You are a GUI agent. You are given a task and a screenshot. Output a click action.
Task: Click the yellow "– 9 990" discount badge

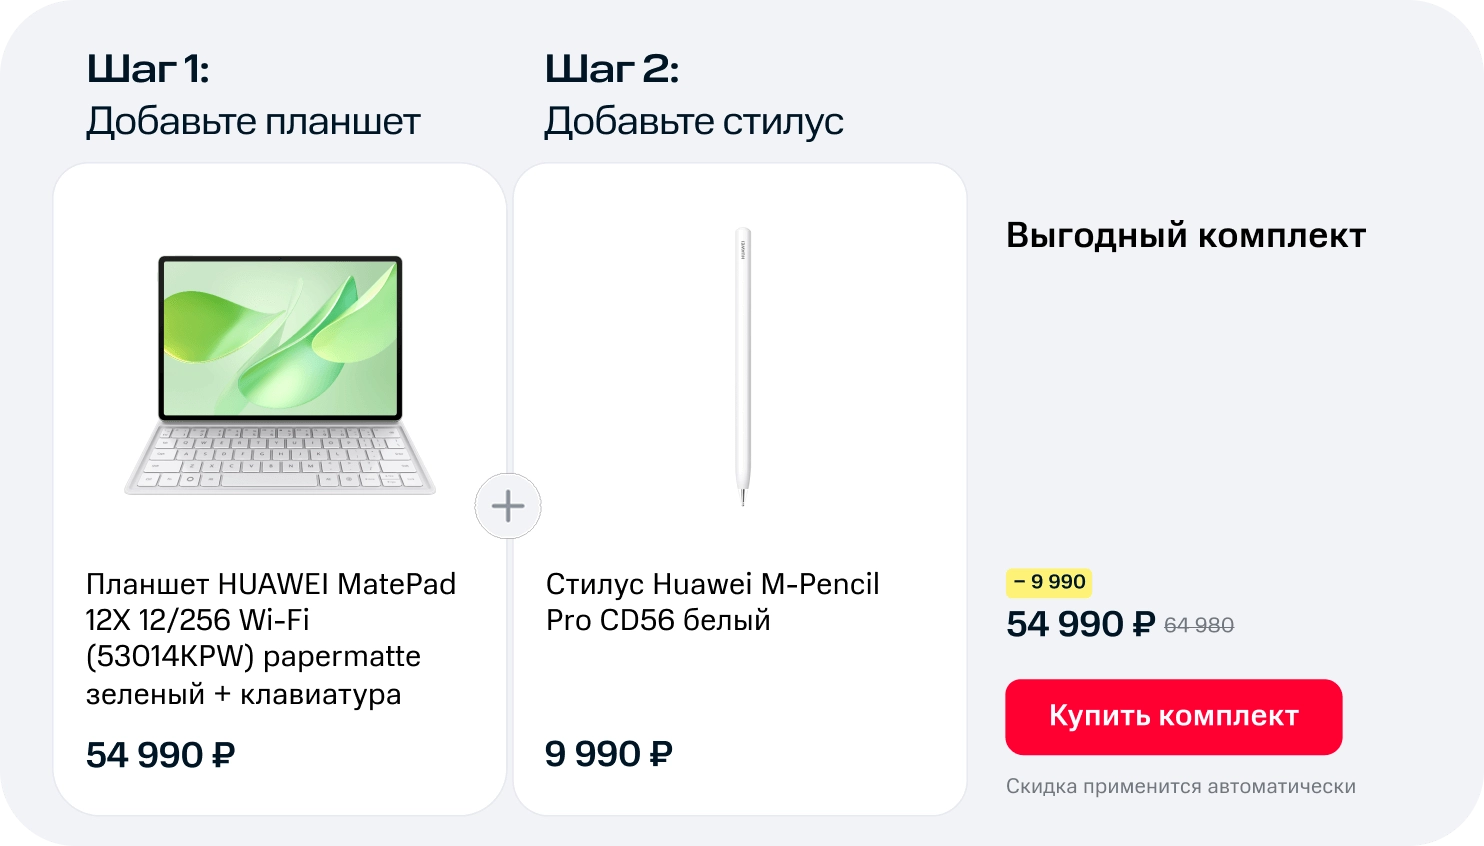pyautogui.click(x=1048, y=582)
